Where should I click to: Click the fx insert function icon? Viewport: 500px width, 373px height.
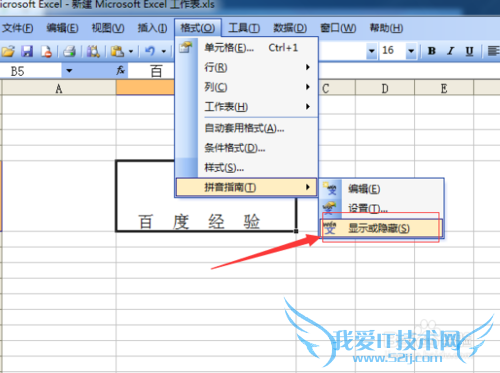coord(120,70)
